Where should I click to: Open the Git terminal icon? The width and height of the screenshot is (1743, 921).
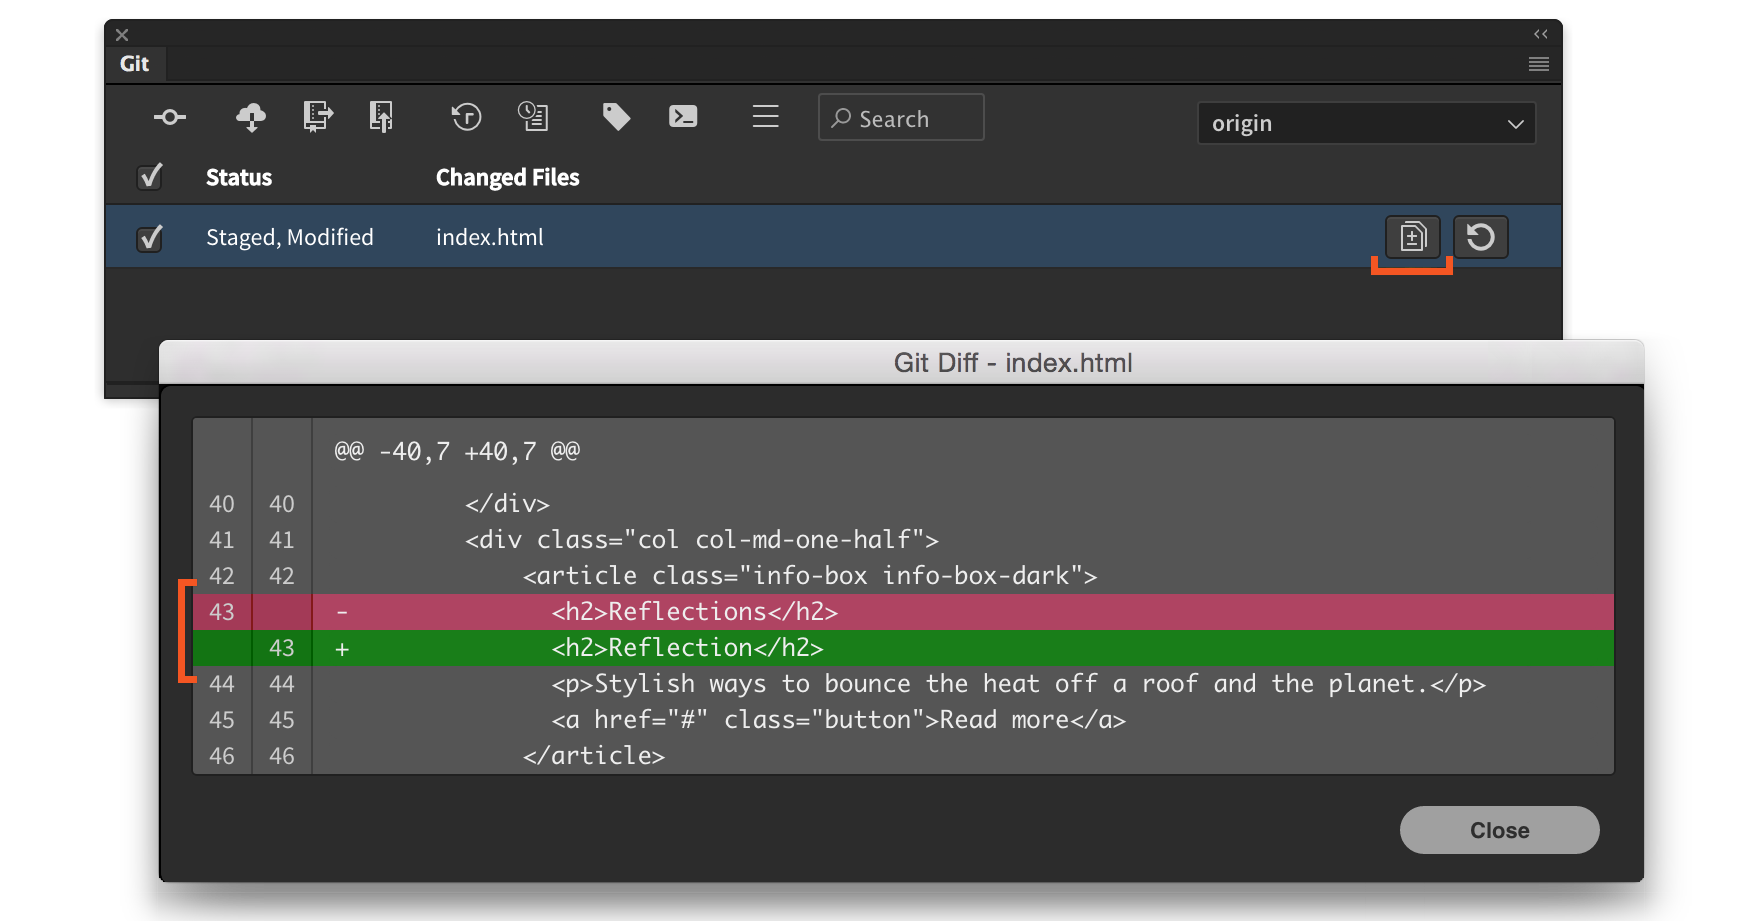pyautogui.click(x=684, y=117)
